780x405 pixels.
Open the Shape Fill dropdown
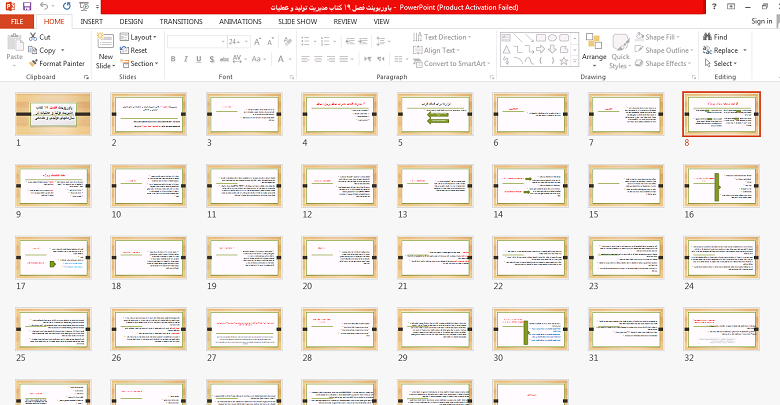[x=657, y=37]
